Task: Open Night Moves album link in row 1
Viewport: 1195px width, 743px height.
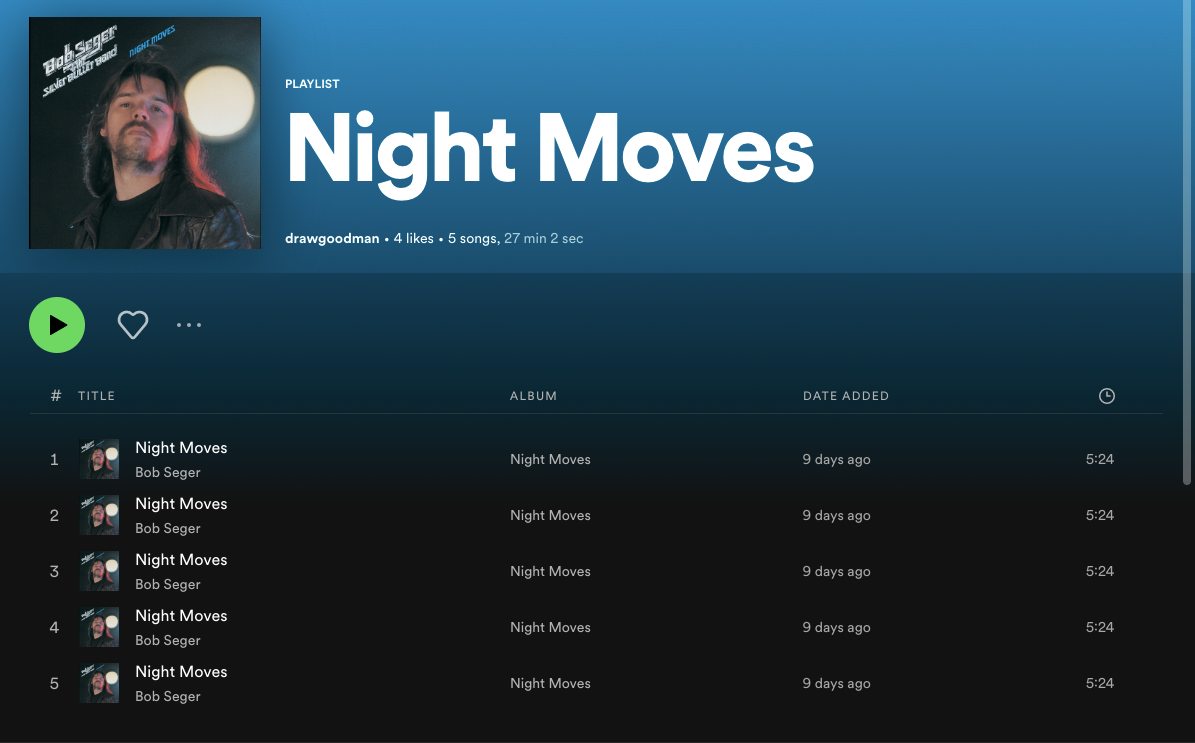Action: pyautogui.click(x=550, y=460)
